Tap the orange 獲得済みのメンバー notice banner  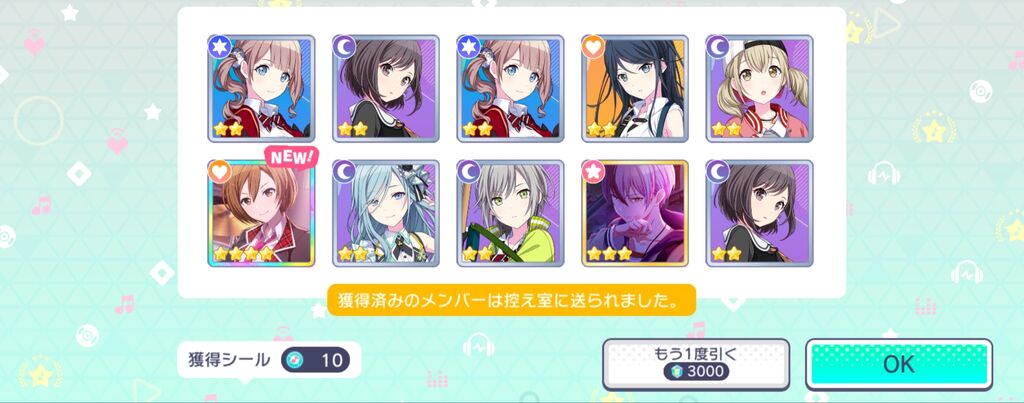pyautogui.click(x=511, y=300)
